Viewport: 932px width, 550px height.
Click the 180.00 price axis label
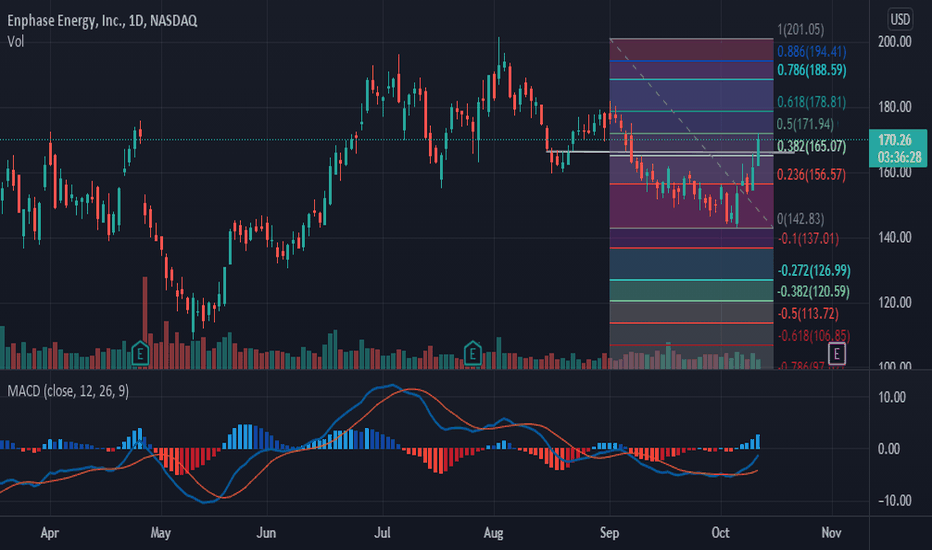[x=895, y=107]
